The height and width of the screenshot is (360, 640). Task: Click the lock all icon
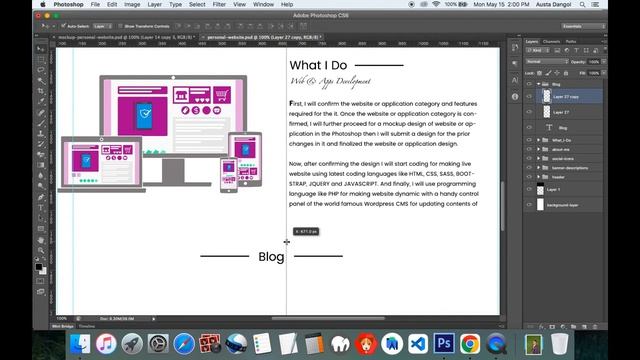(x=566, y=73)
